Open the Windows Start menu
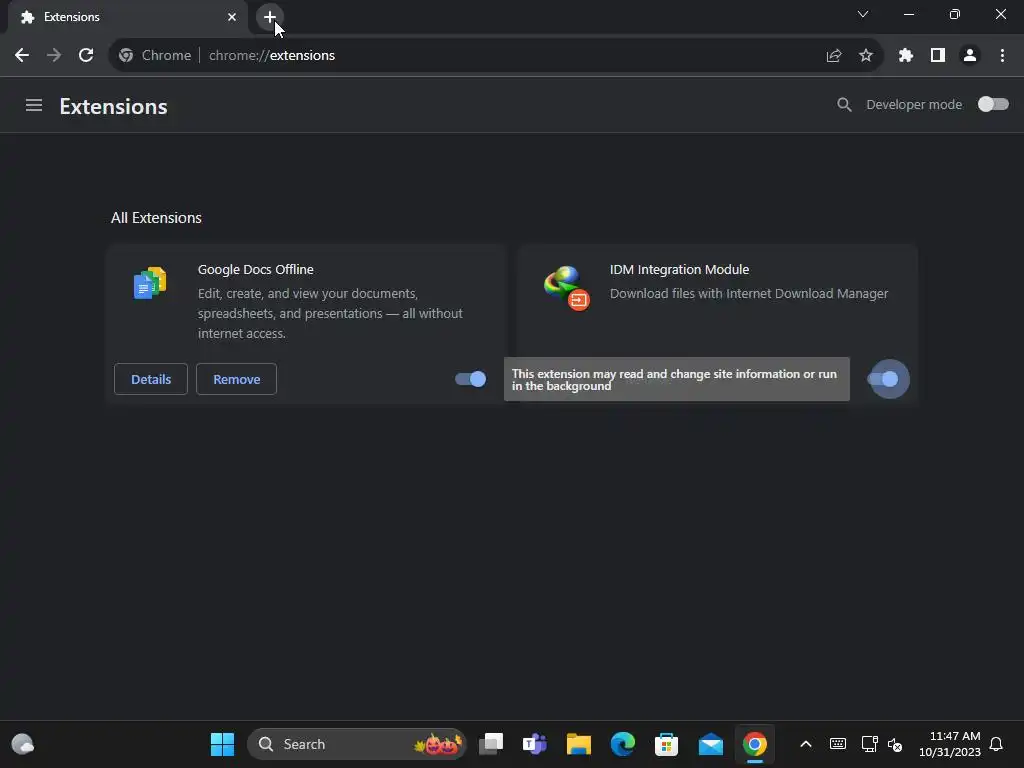The height and width of the screenshot is (768, 1024). tap(222, 744)
